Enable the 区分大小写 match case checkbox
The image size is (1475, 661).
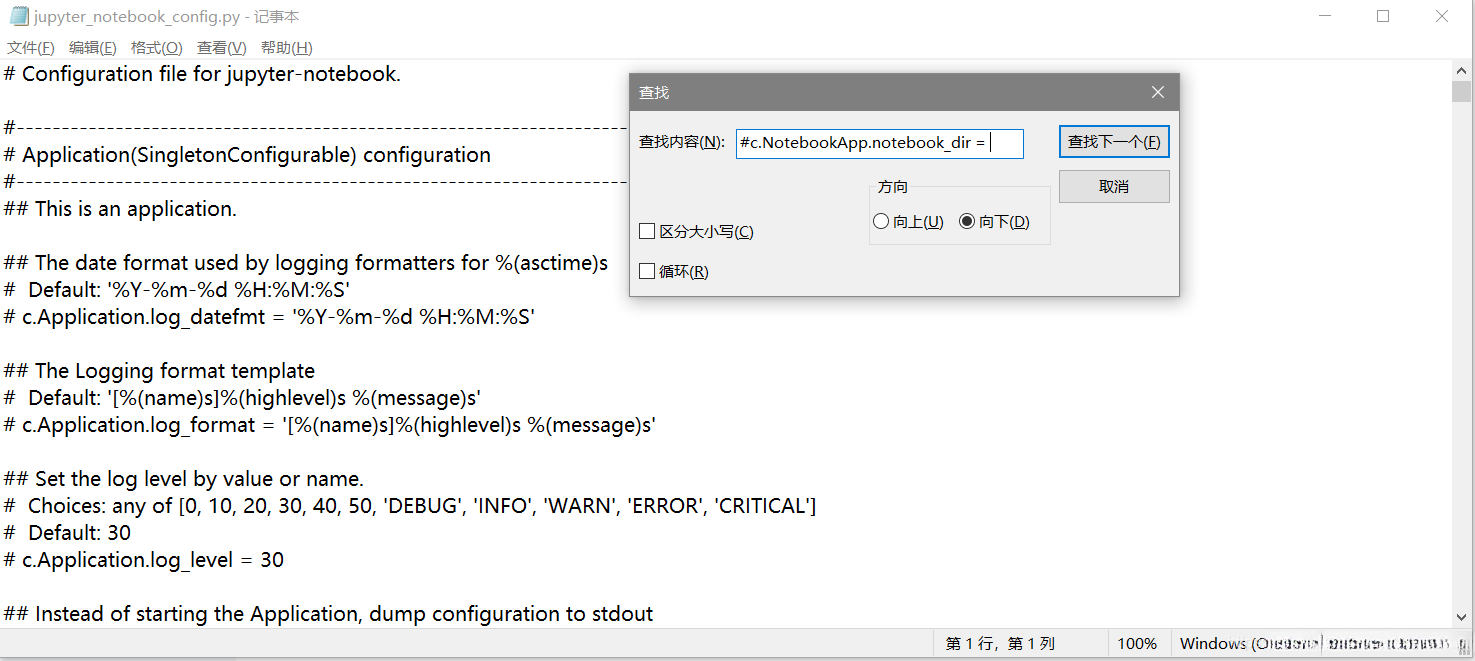point(647,232)
